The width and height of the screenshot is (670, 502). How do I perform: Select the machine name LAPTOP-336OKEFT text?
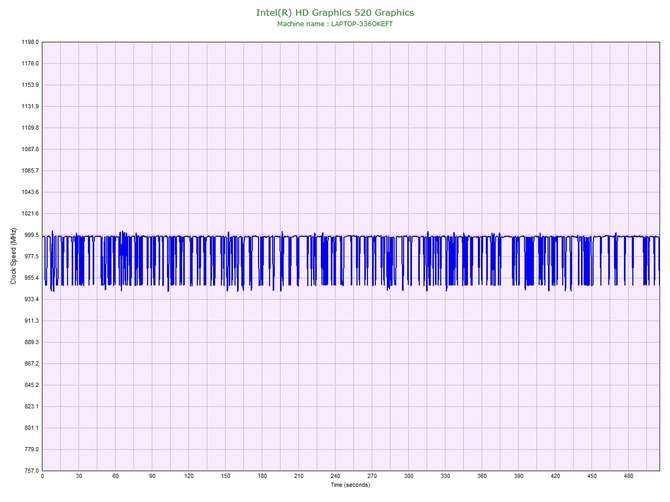click(361, 24)
